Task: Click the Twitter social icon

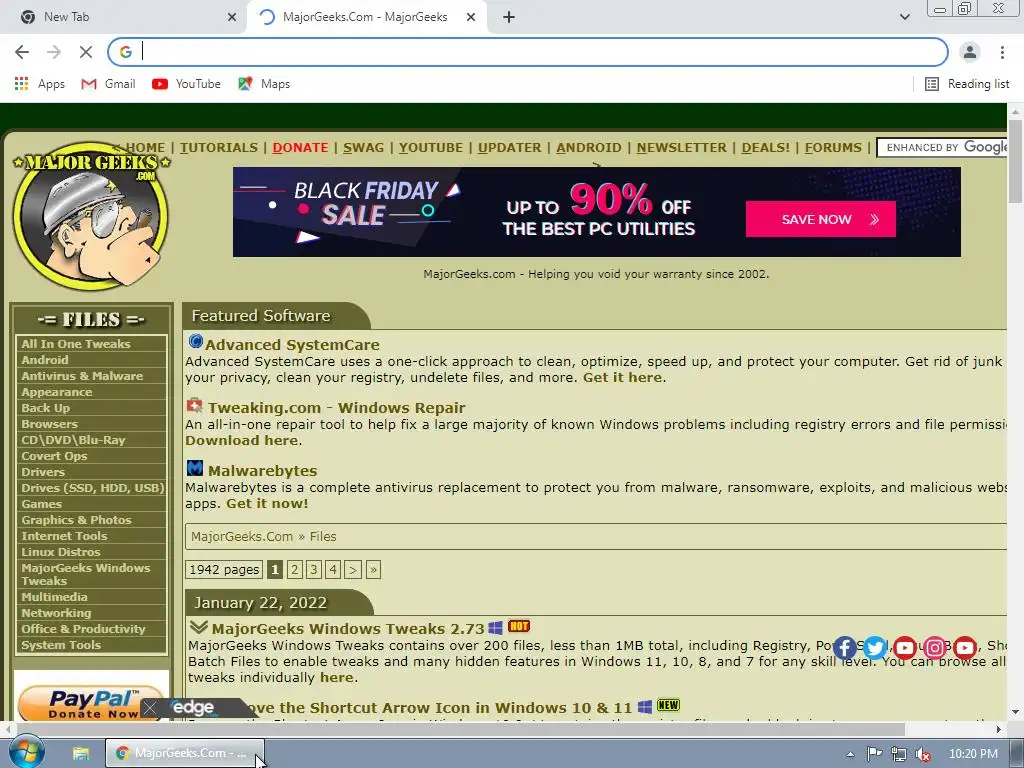Action: point(874,648)
